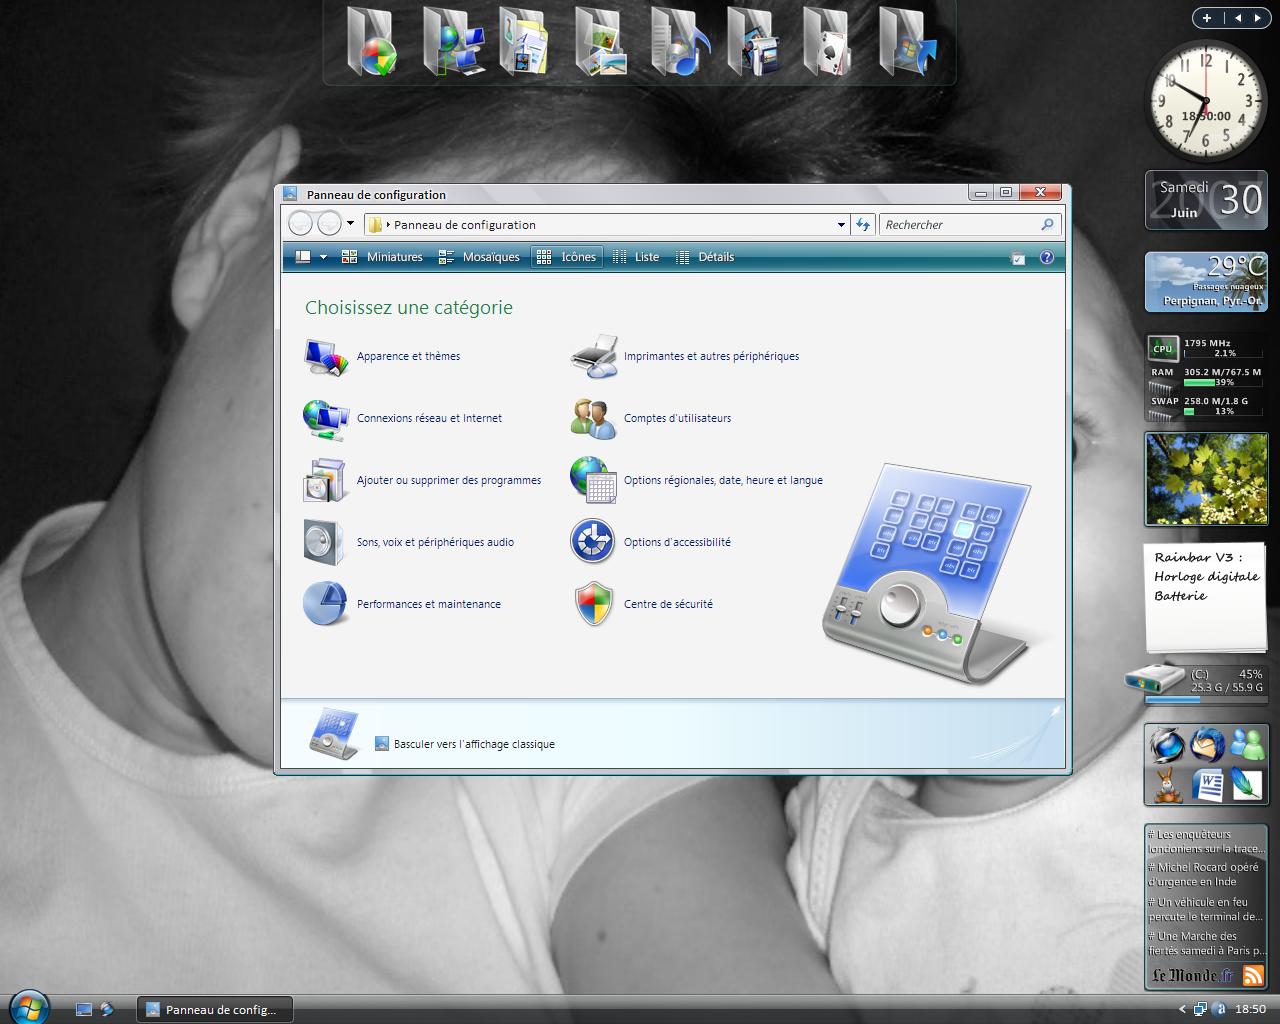Viewport: 1280px width, 1024px height.
Task: Click the Back navigation button
Action: click(301, 224)
